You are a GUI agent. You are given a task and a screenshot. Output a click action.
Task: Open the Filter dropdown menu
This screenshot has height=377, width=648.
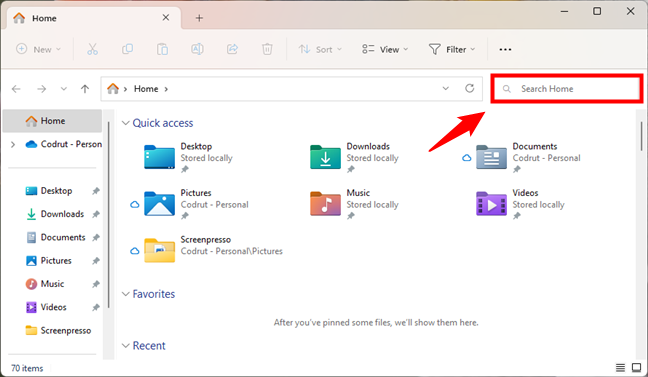pyautogui.click(x=452, y=49)
